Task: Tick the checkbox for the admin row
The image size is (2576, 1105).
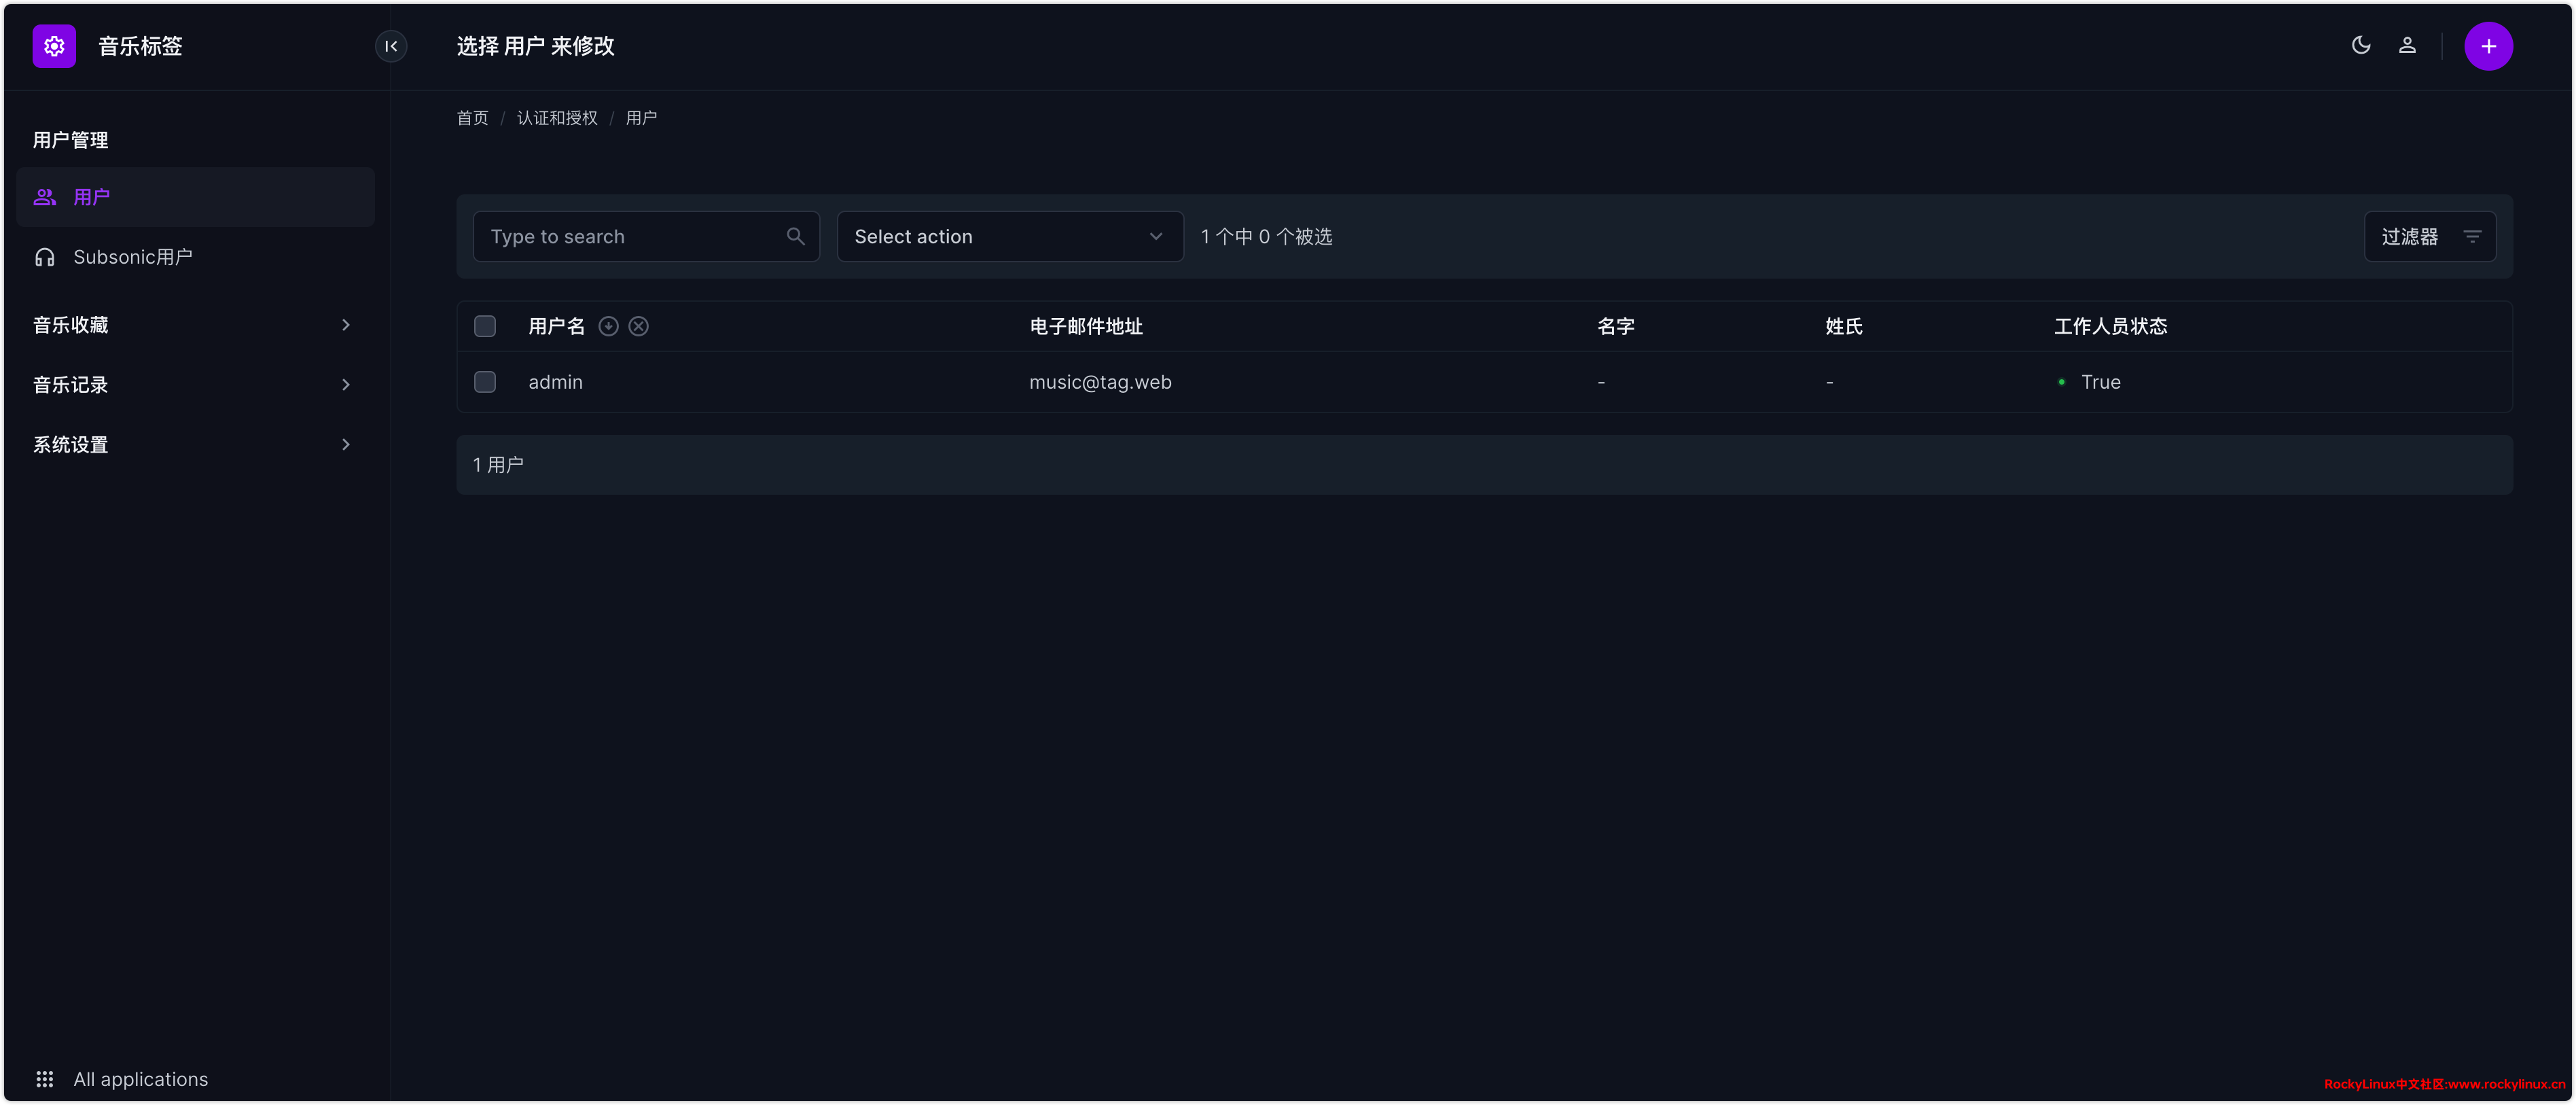Action: click(x=485, y=382)
